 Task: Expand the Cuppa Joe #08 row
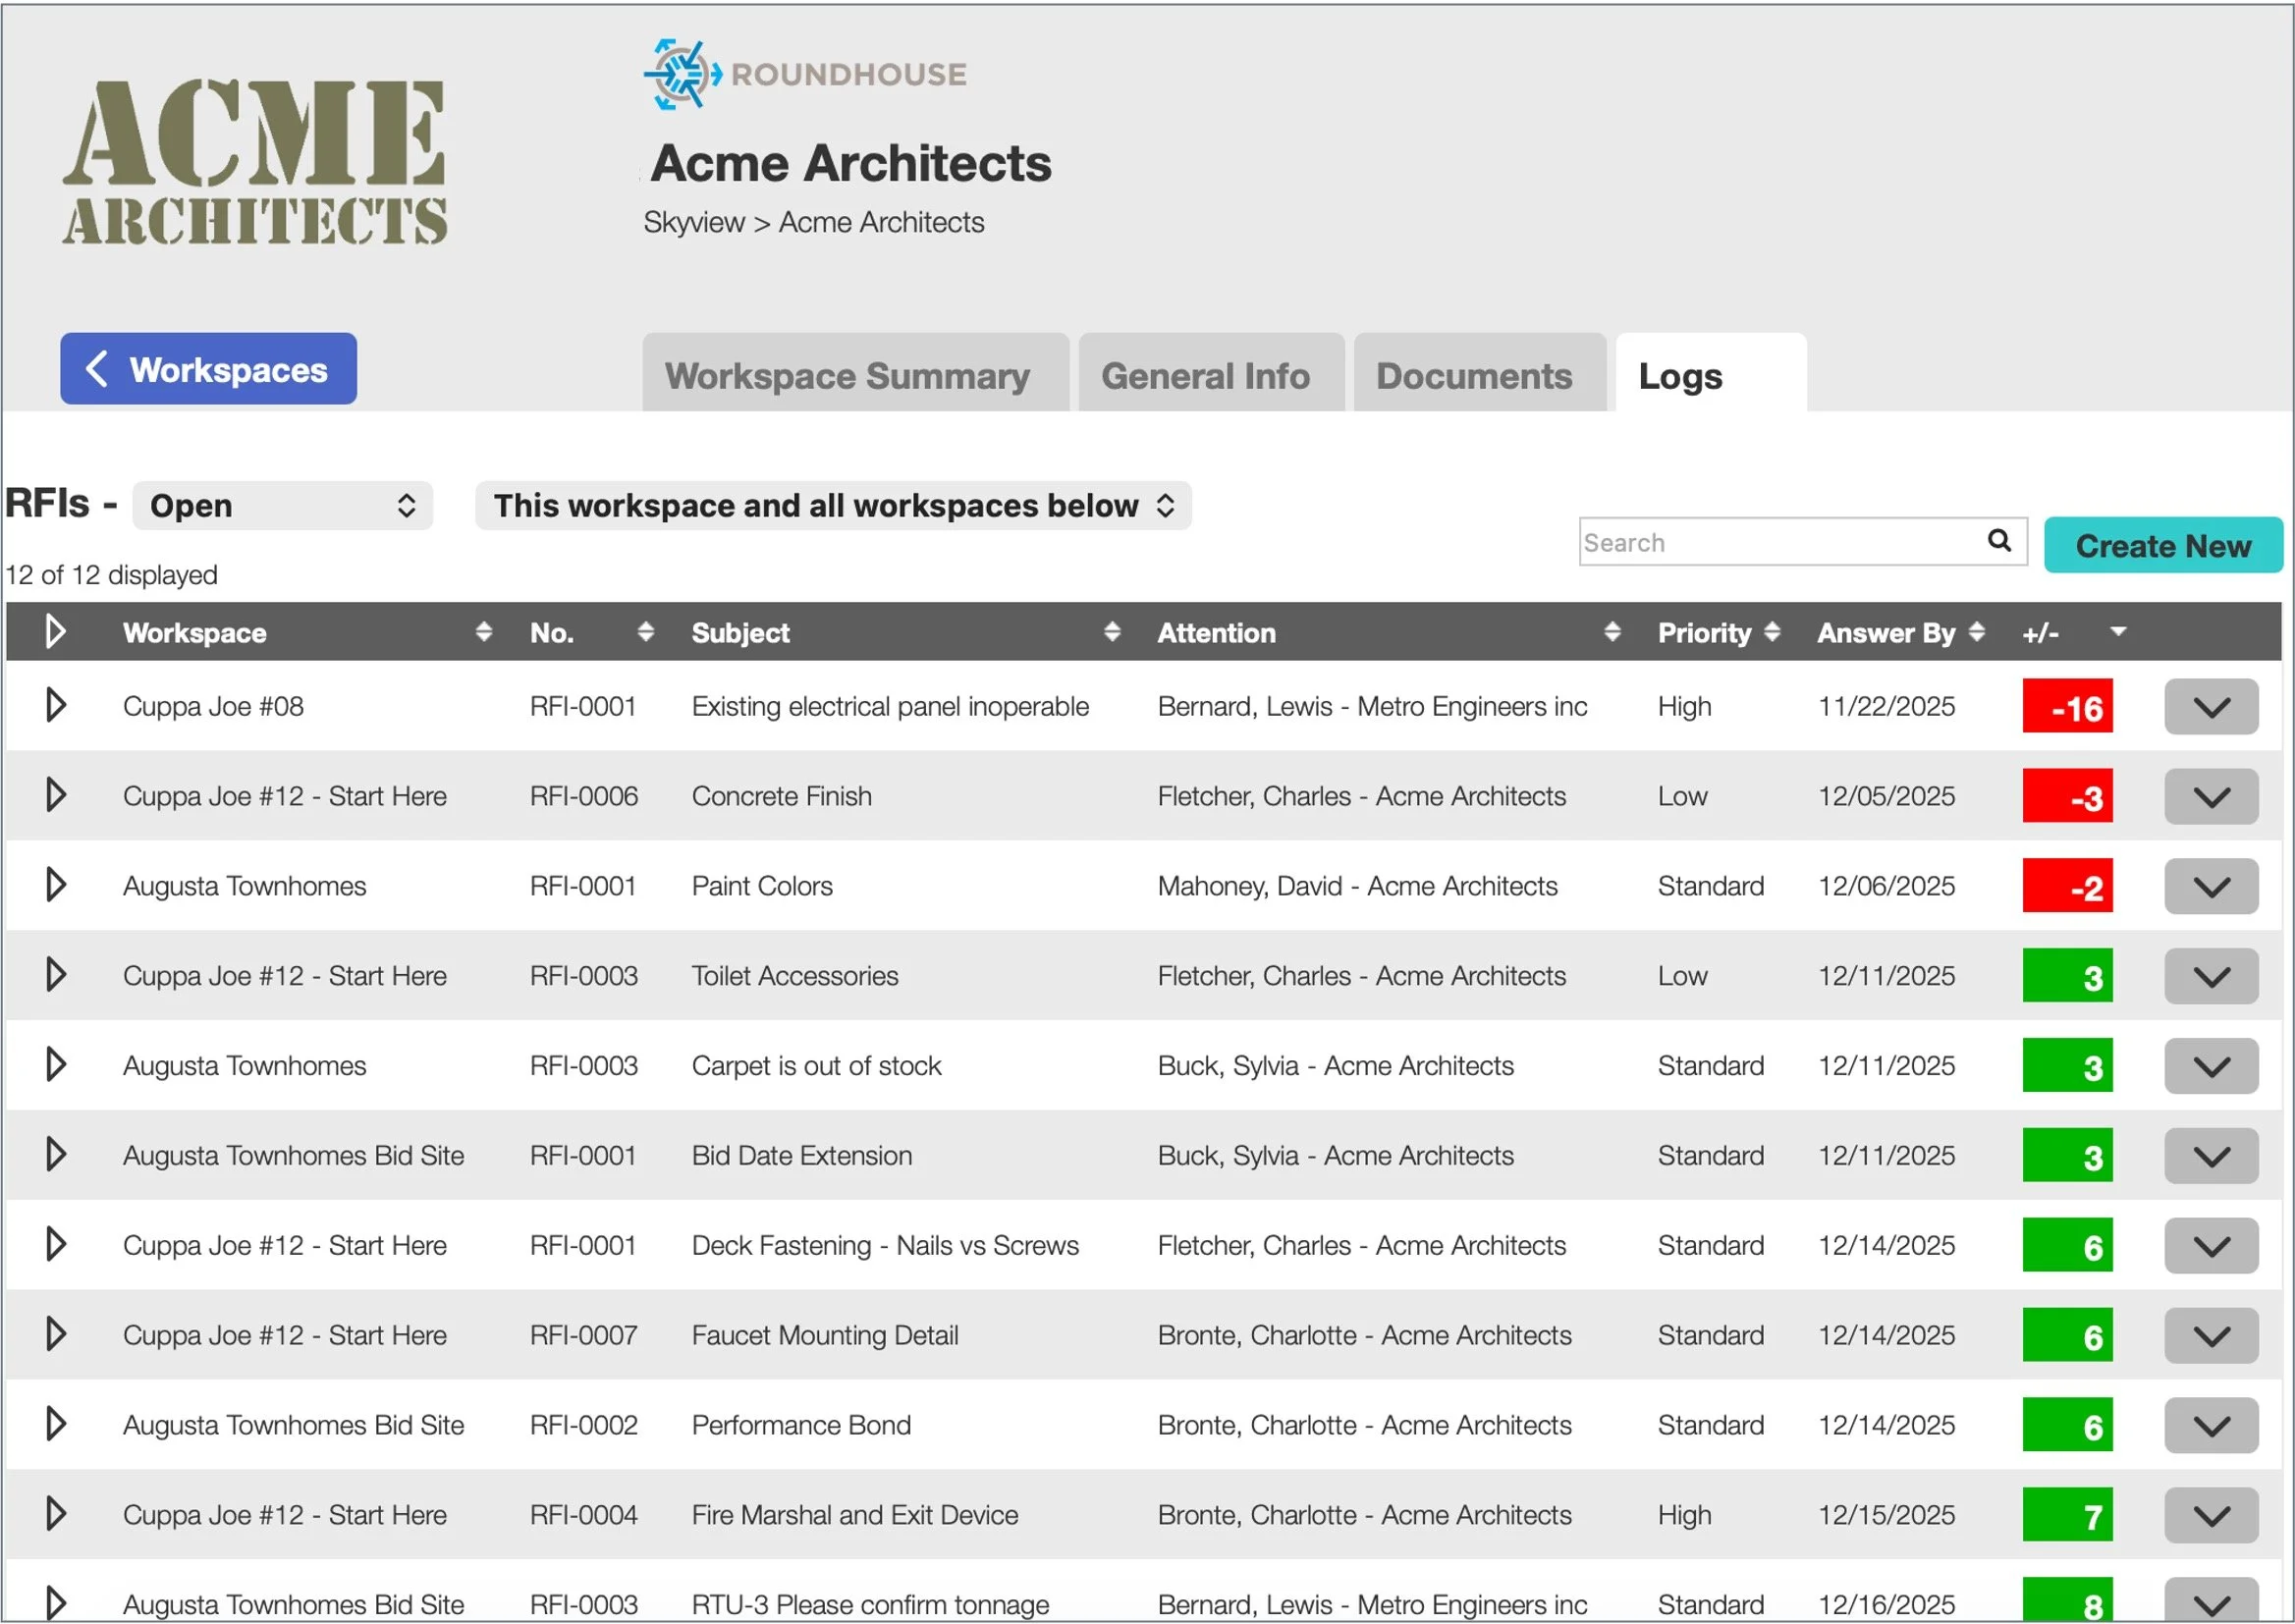click(x=56, y=706)
